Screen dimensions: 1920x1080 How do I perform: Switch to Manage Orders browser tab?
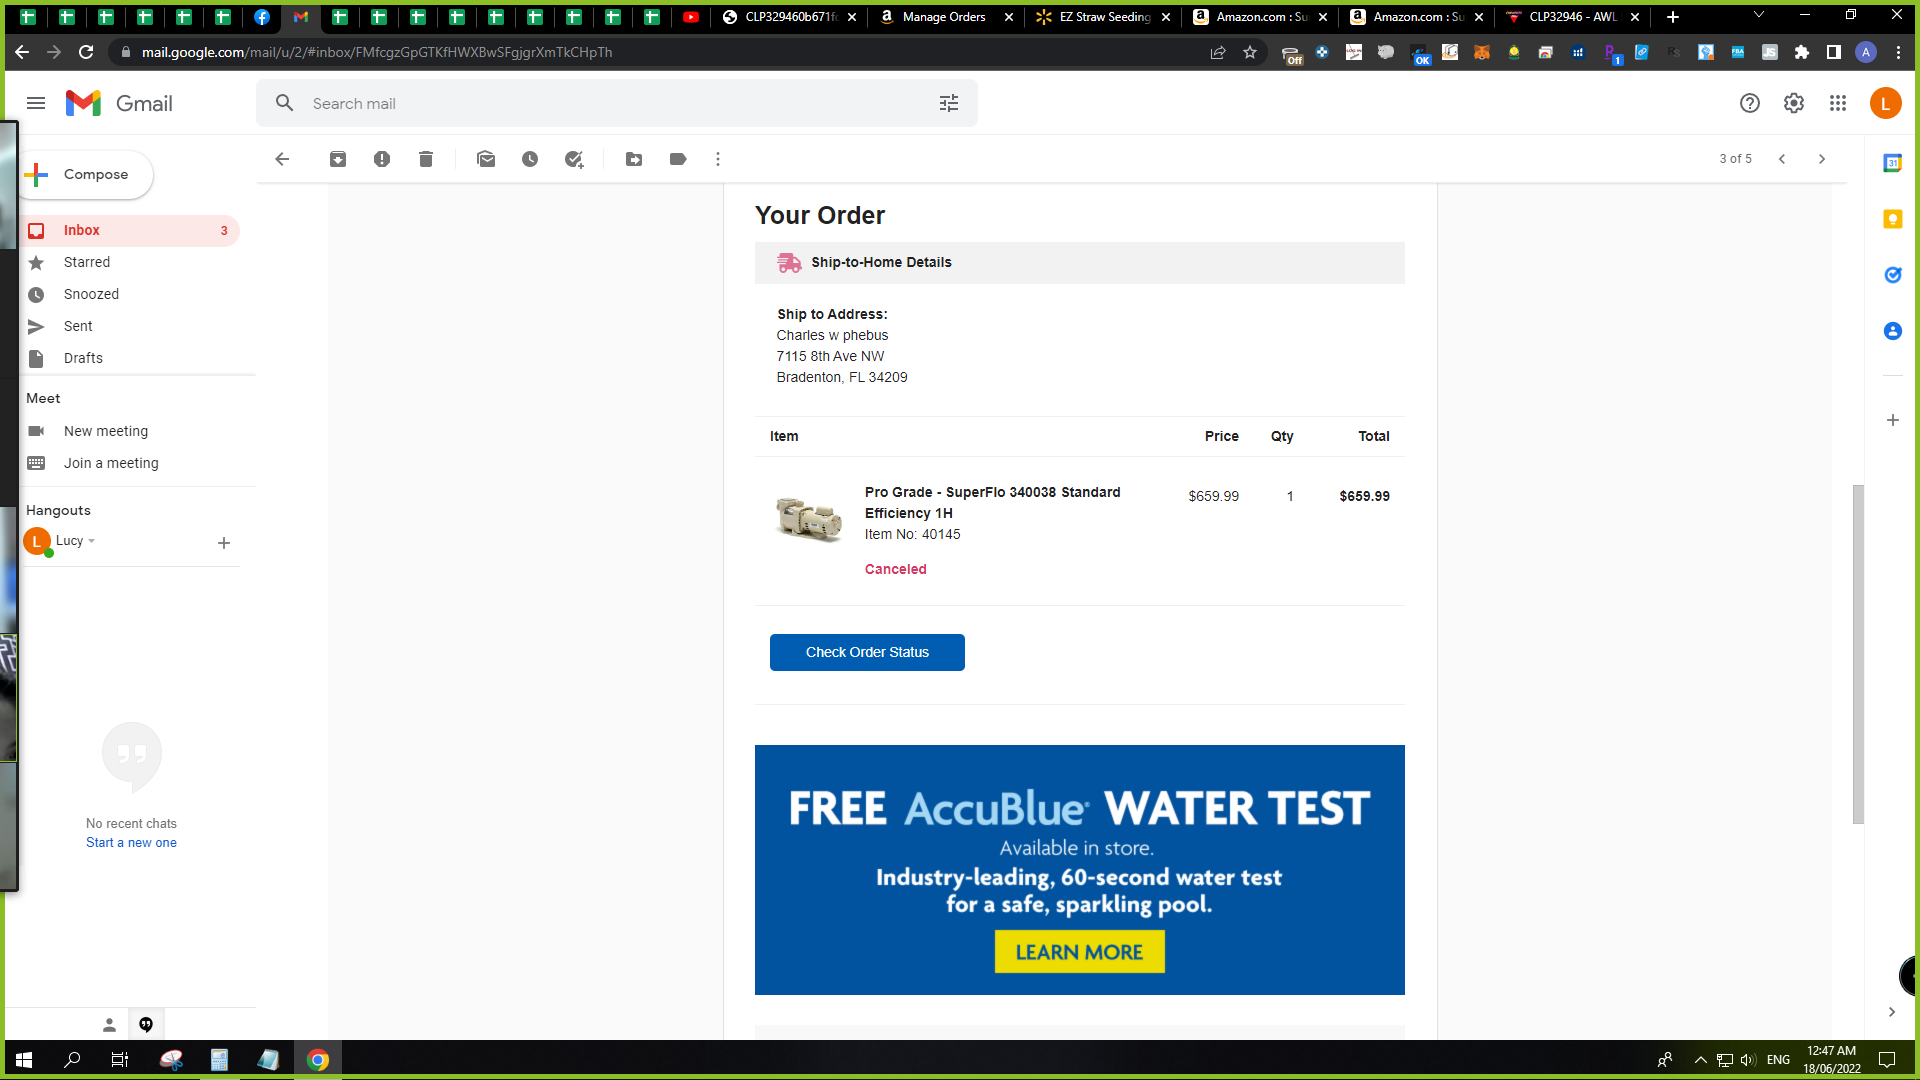(946, 17)
